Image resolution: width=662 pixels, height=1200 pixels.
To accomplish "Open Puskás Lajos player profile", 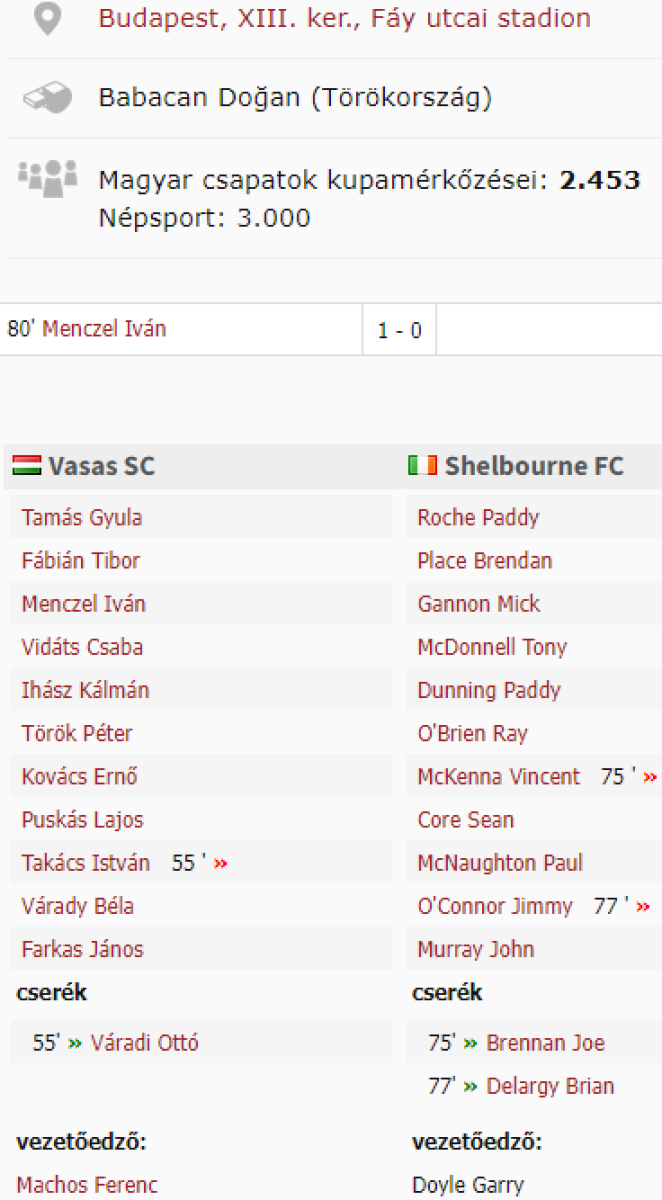I will (x=82, y=820).
